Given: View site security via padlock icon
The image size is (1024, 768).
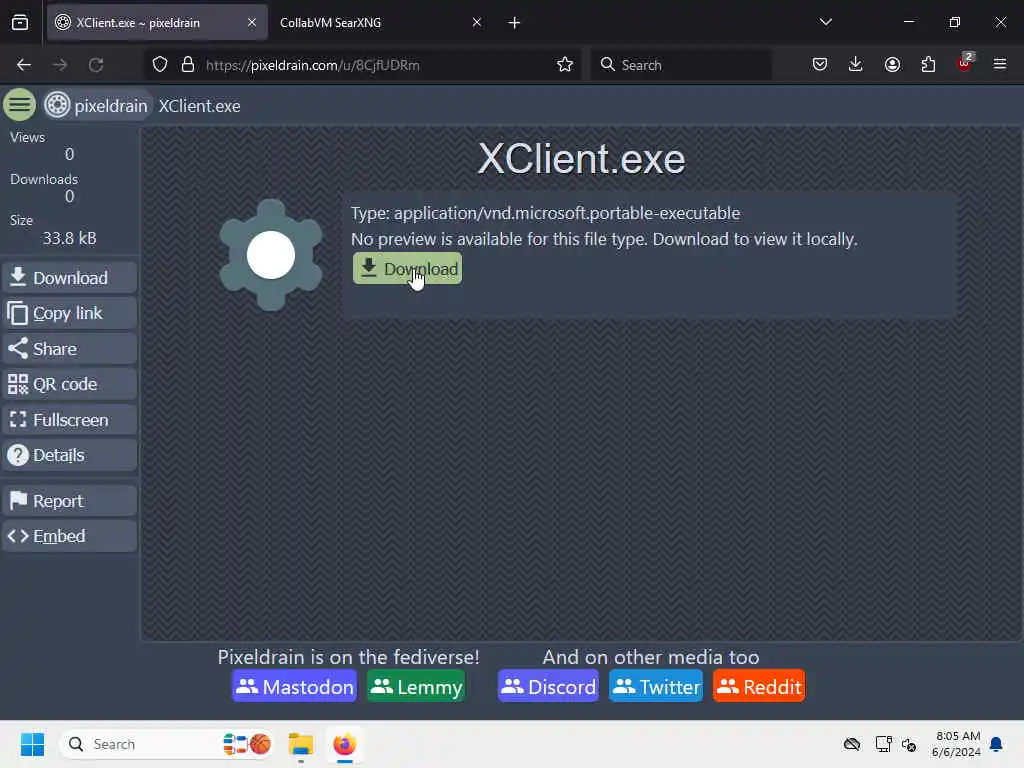Looking at the screenshot, I should point(188,65).
